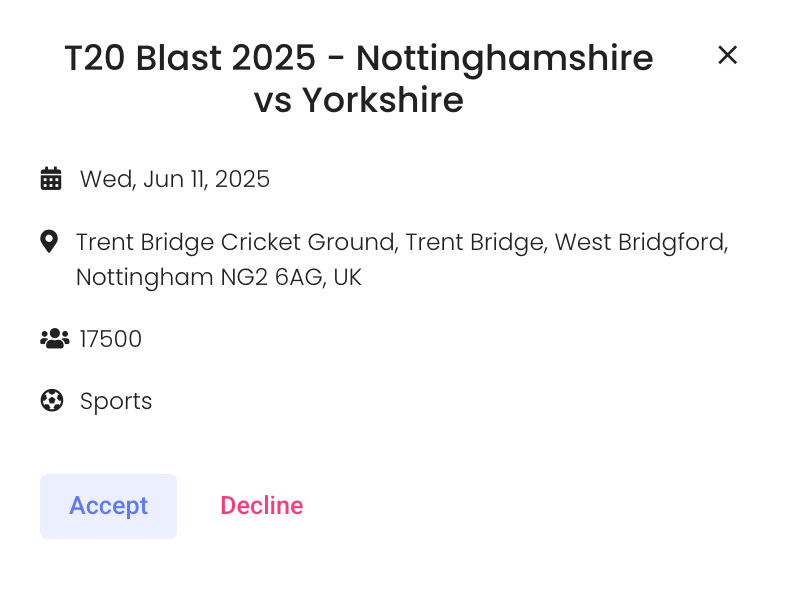This screenshot has width=800, height=604.
Task: Click "T20 Blast 2025" in the title
Action: pos(190,59)
